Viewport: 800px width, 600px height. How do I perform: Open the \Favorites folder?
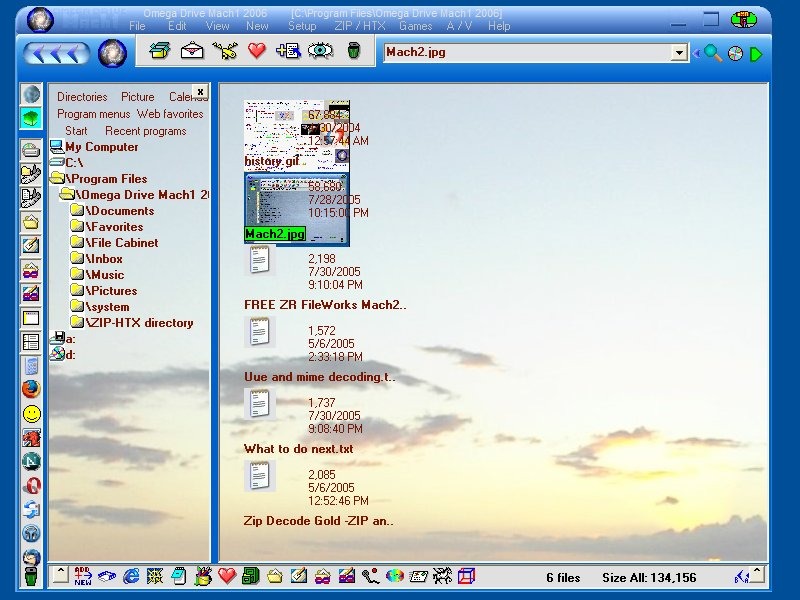(x=114, y=227)
